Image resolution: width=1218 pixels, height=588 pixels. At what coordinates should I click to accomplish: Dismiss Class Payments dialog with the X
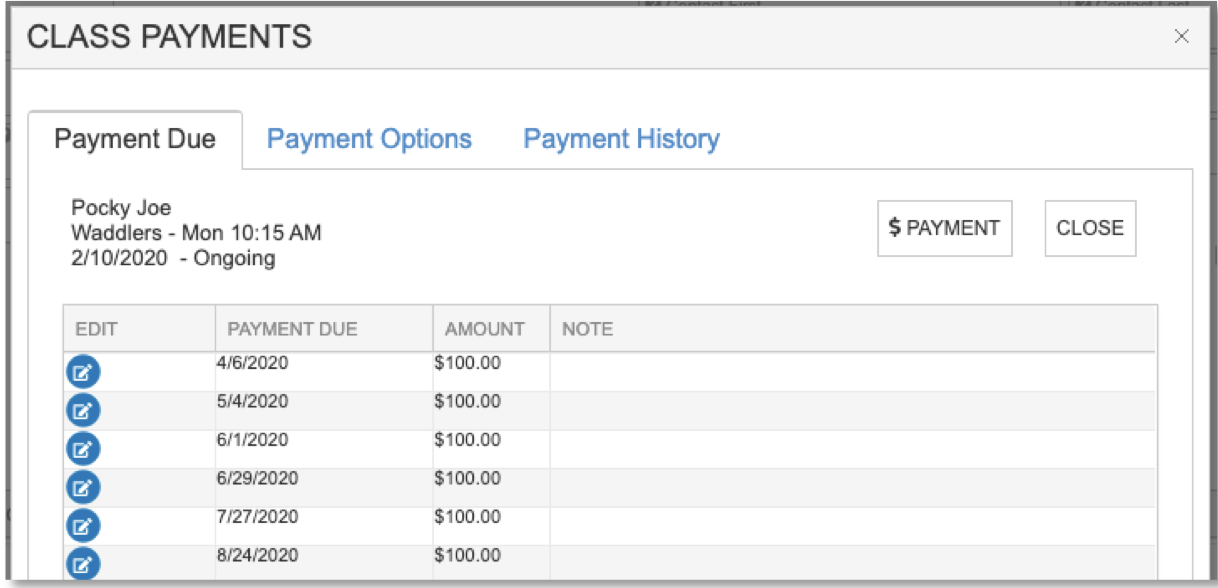[1181, 37]
